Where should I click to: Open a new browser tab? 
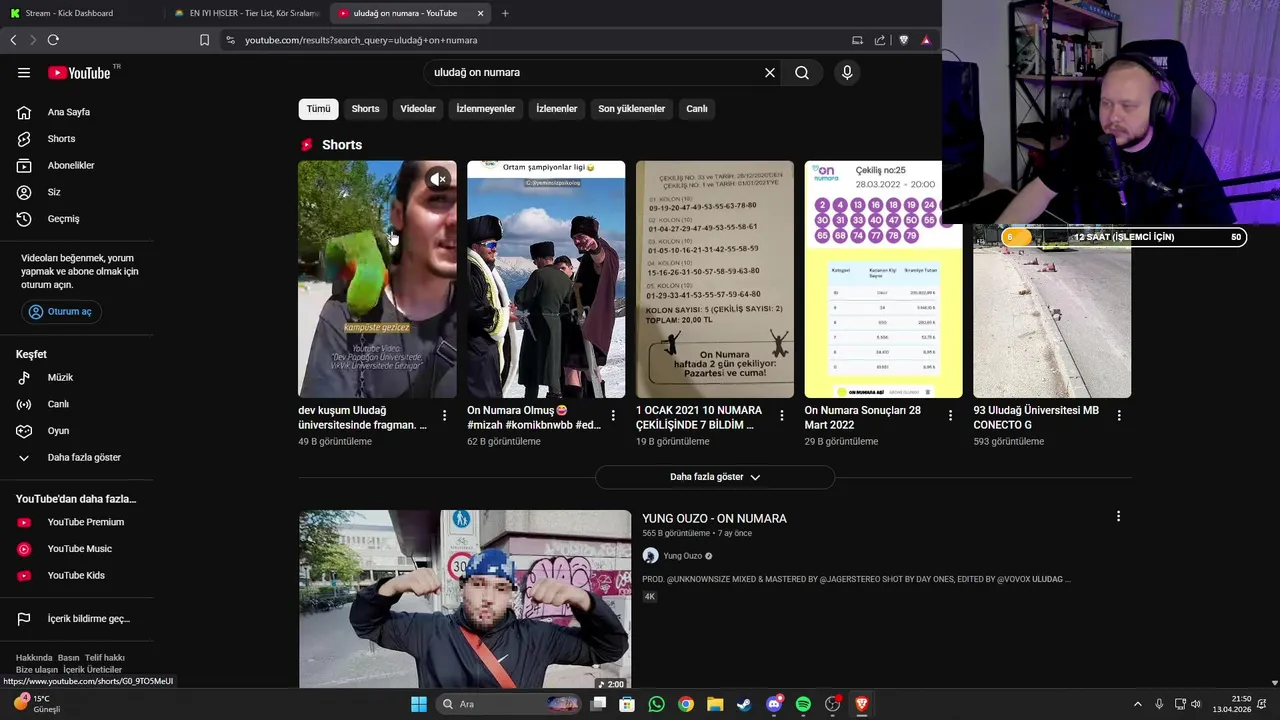[505, 13]
